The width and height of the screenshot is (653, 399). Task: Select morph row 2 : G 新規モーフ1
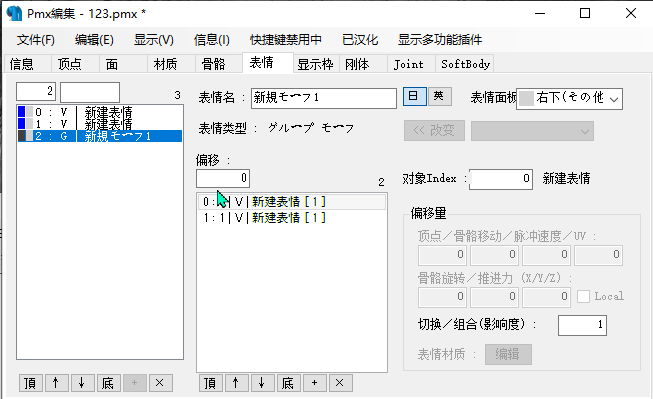(100, 136)
